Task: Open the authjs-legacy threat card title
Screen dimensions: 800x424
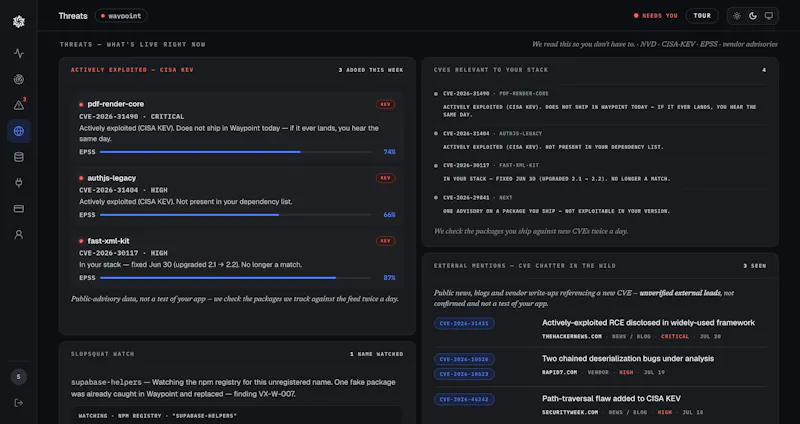Action: [112, 178]
